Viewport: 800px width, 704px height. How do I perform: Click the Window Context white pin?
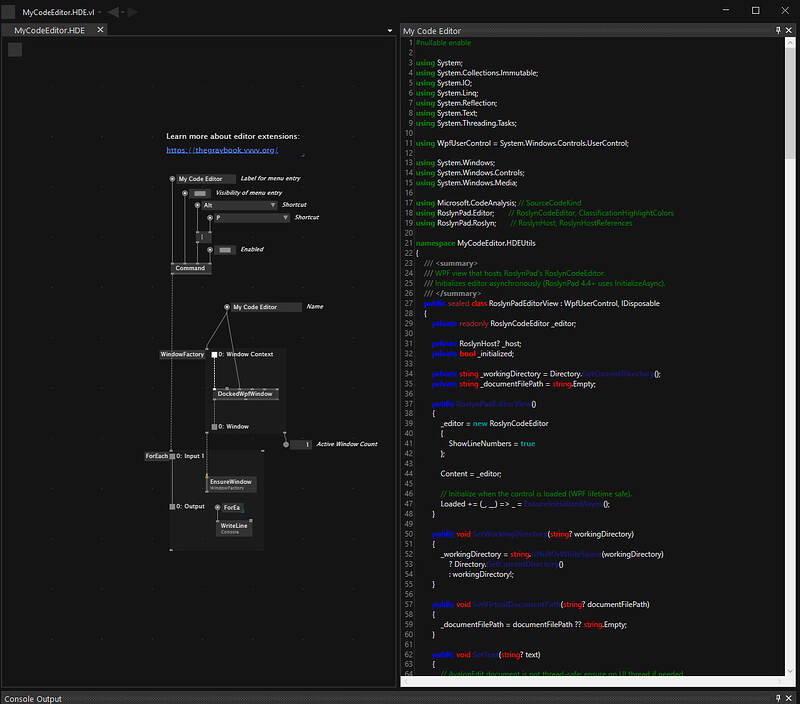pos(214,354)
